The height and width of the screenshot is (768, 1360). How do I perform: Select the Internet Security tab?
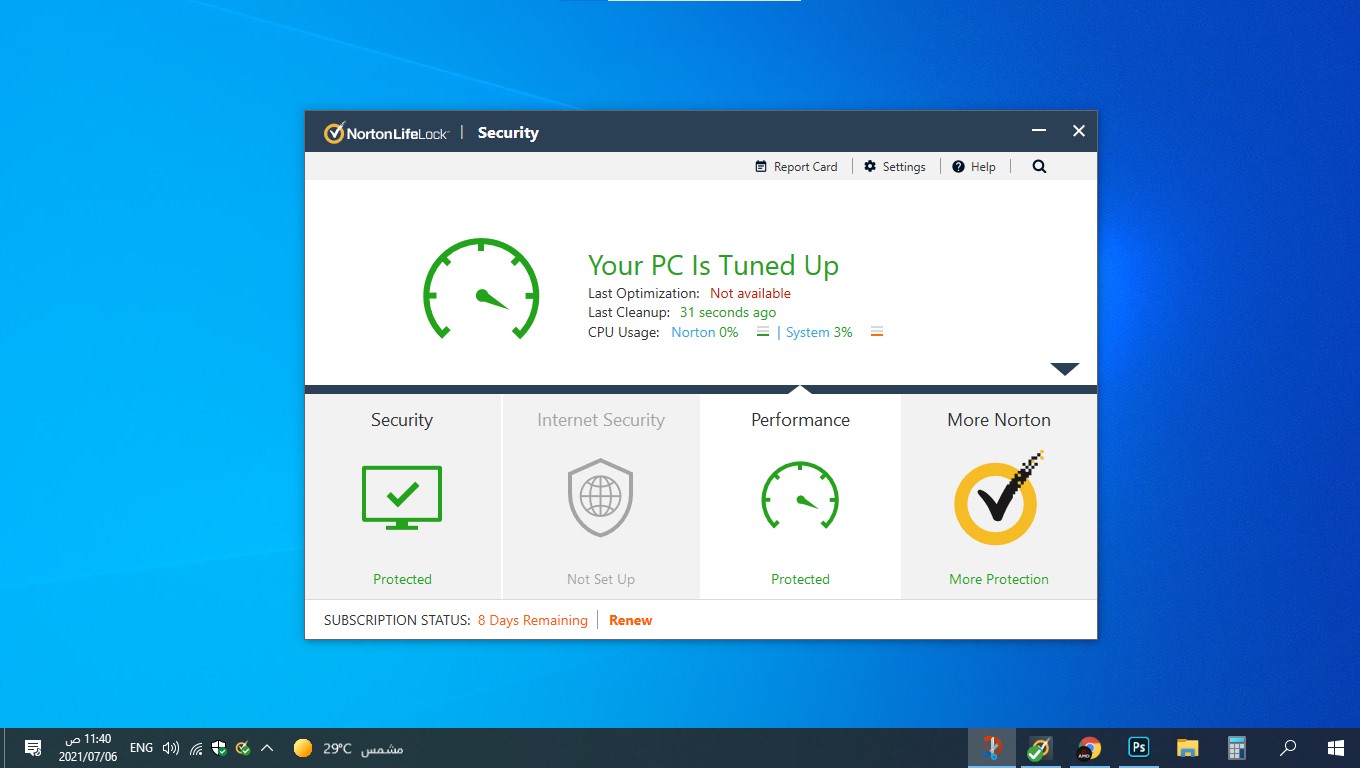click(x=601, y=496)
